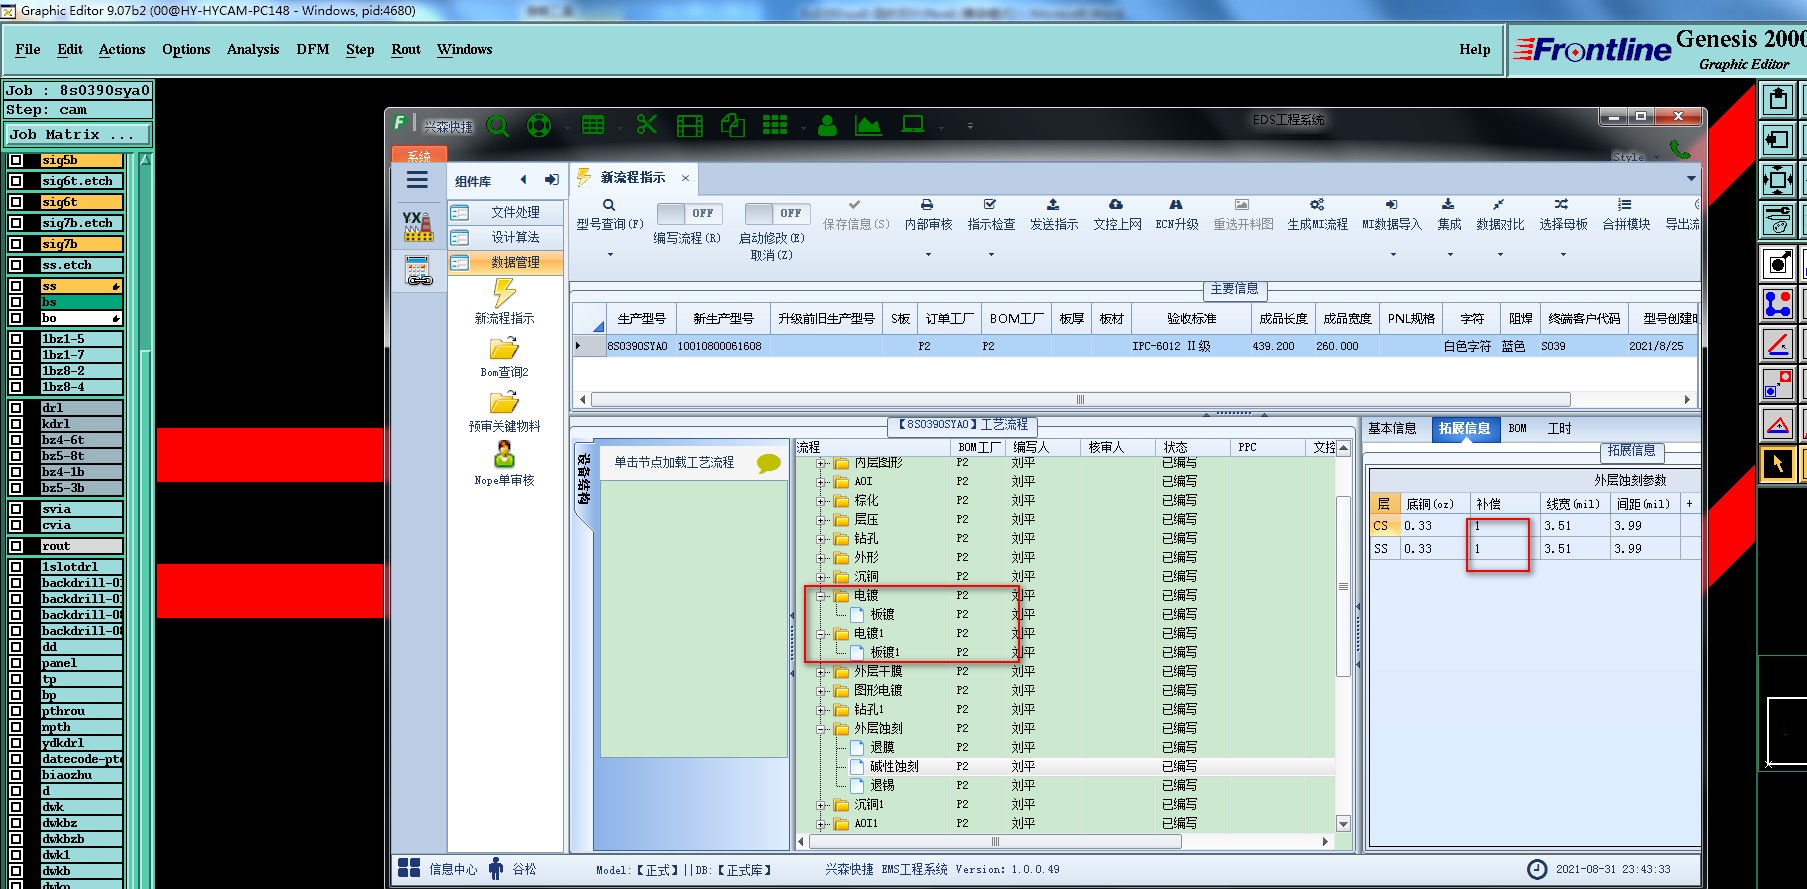Click the 数据对比 toolbar button
1807x889 pixels.
click(1500, 215)
